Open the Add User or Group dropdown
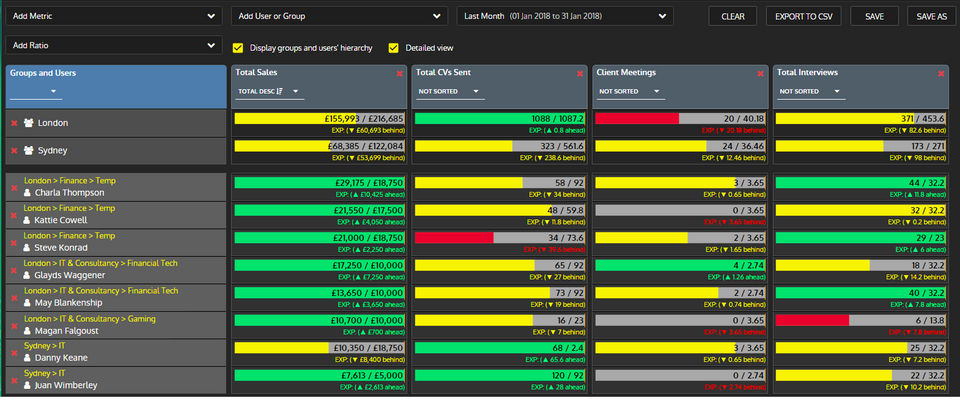This screenshot has height=401, width=960. click(x=339, y=17)
